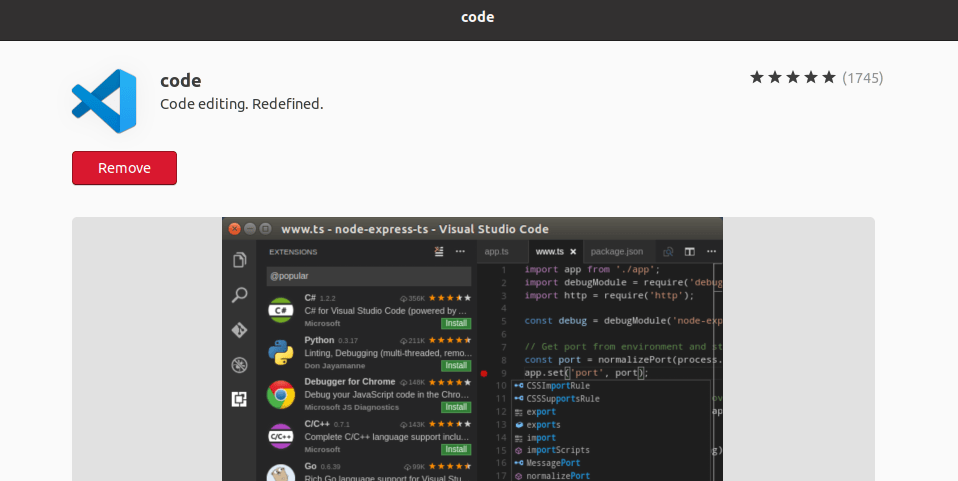Click Install for Debugger for Chrome in preview
The width and height of the screenshot is (958, 481).
[x=456, y=407]
